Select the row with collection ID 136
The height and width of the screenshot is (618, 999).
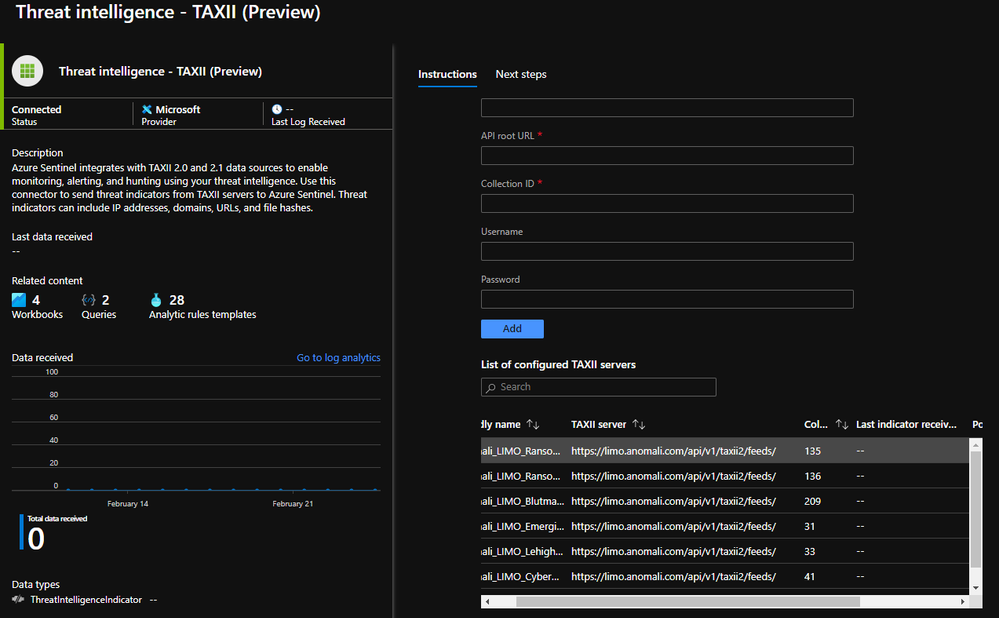coord(725,476)
